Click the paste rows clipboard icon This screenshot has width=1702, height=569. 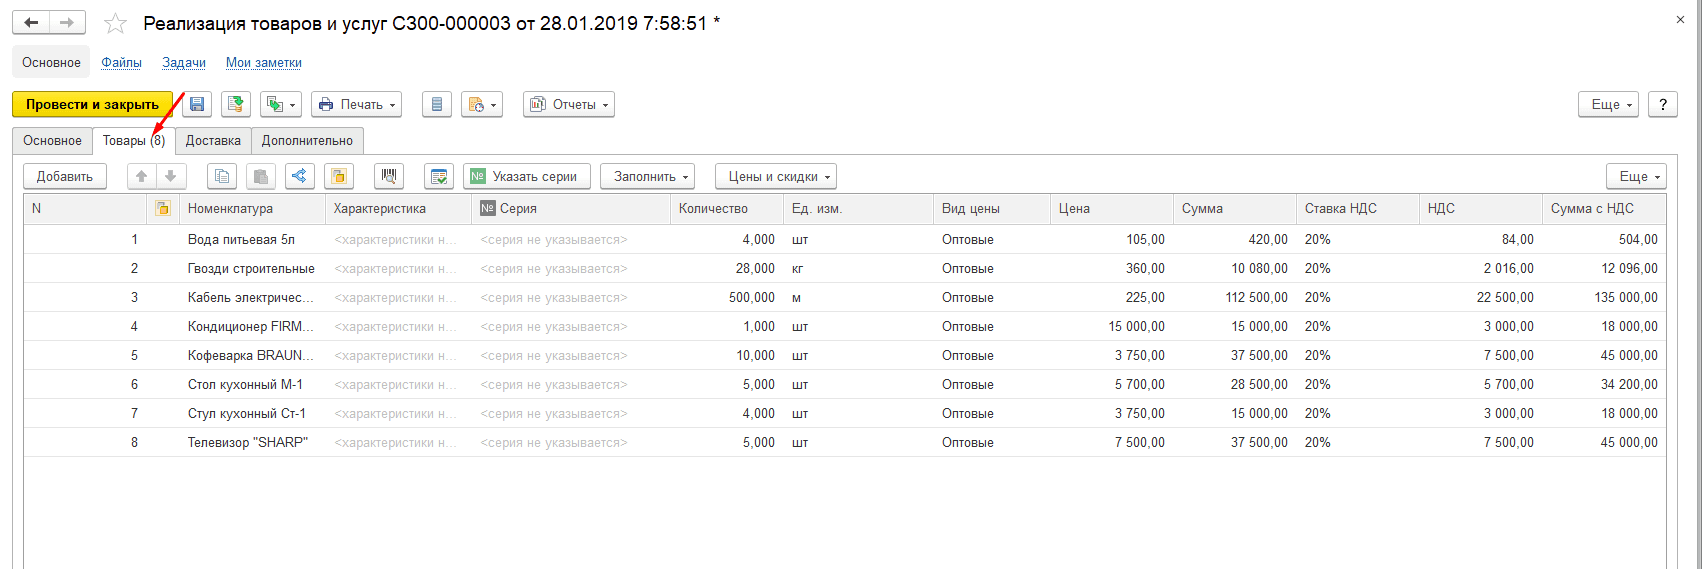261,176
